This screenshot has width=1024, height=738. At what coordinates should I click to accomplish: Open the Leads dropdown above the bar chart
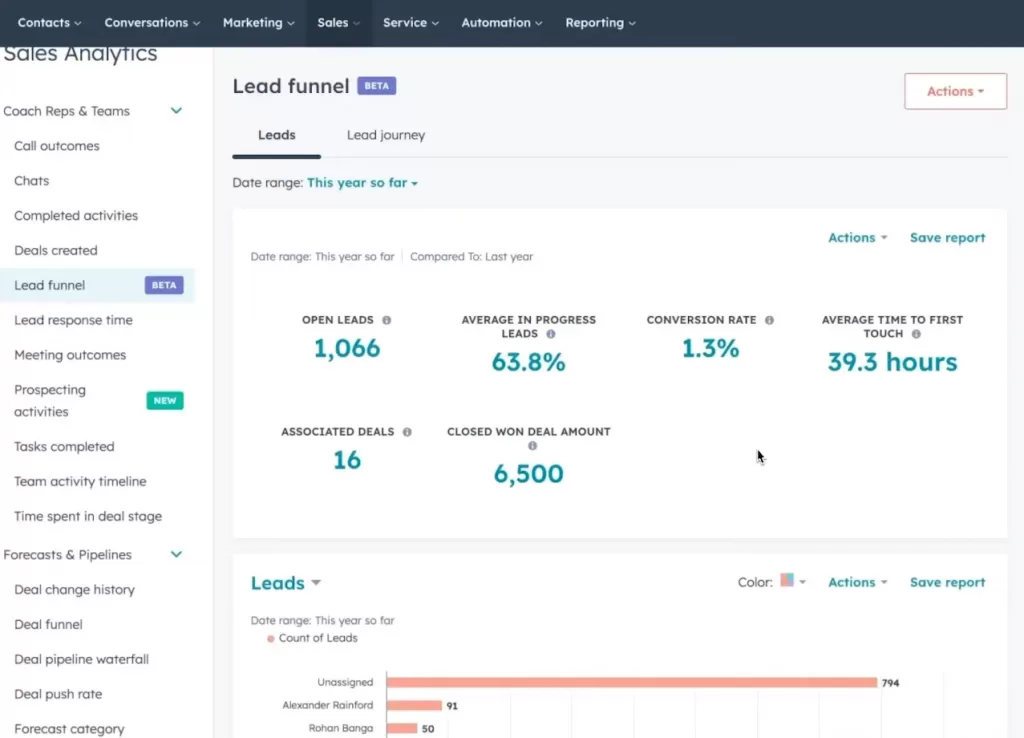click(x=286, y=583)
